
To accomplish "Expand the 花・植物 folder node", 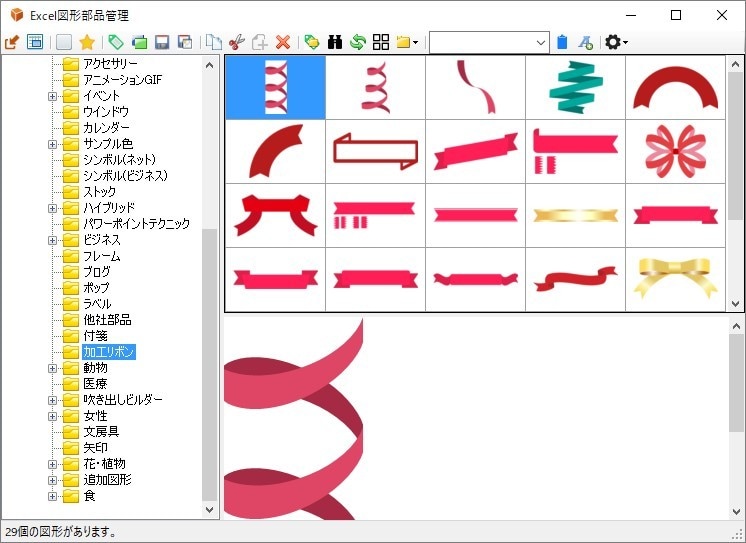I will 52,464.
